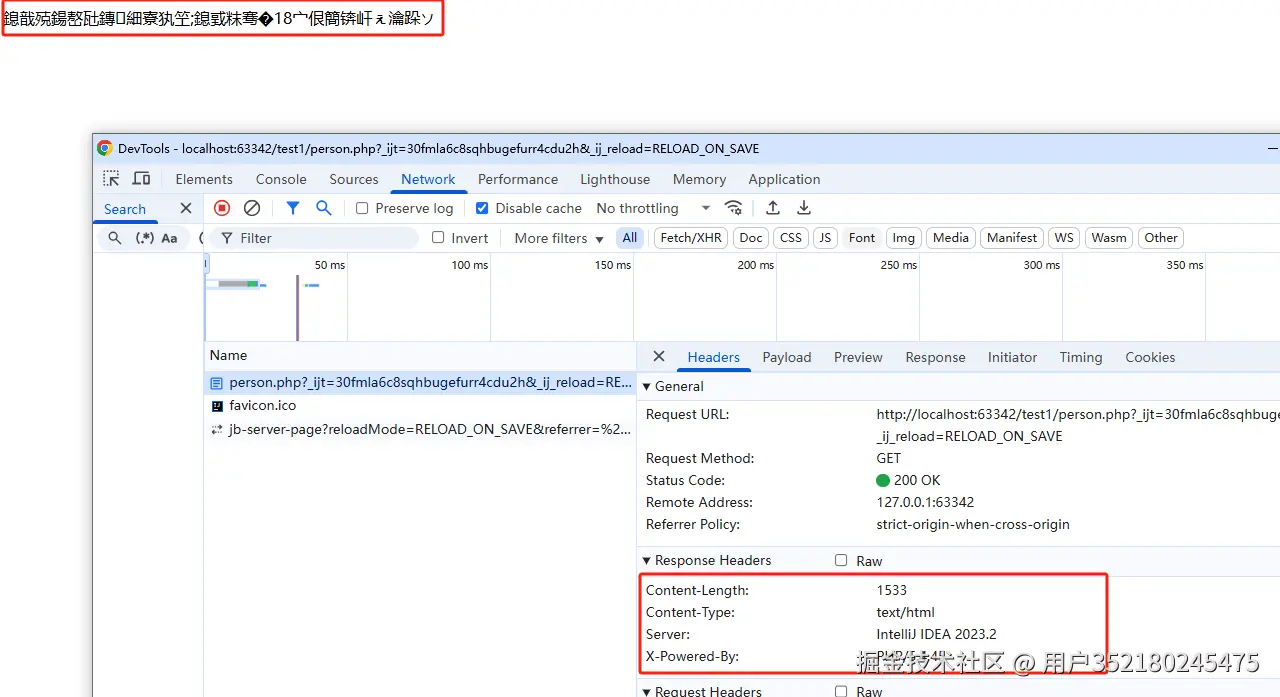Close the Search drawer panel
Screen dimensions: 1280x697
pos(186,208)
